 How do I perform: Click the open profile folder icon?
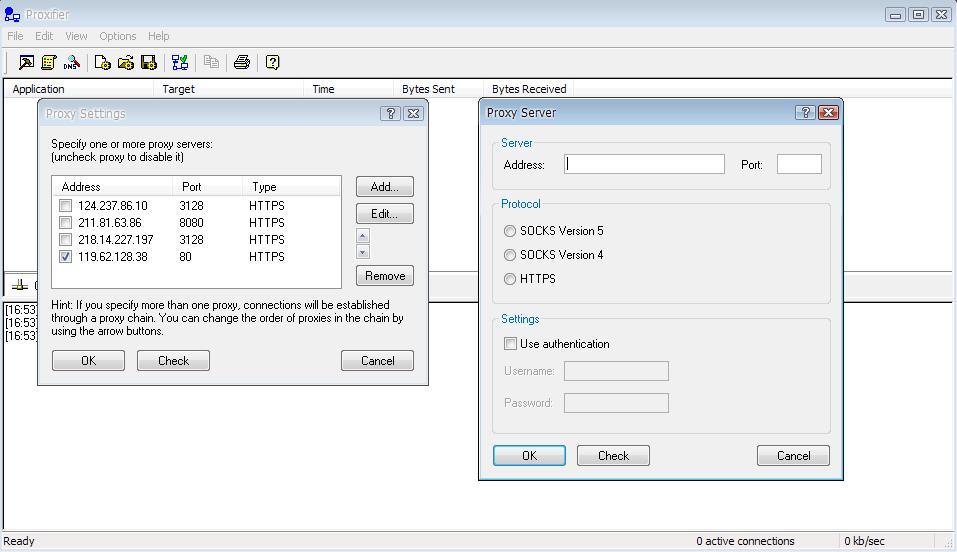[x=126, y=62]
